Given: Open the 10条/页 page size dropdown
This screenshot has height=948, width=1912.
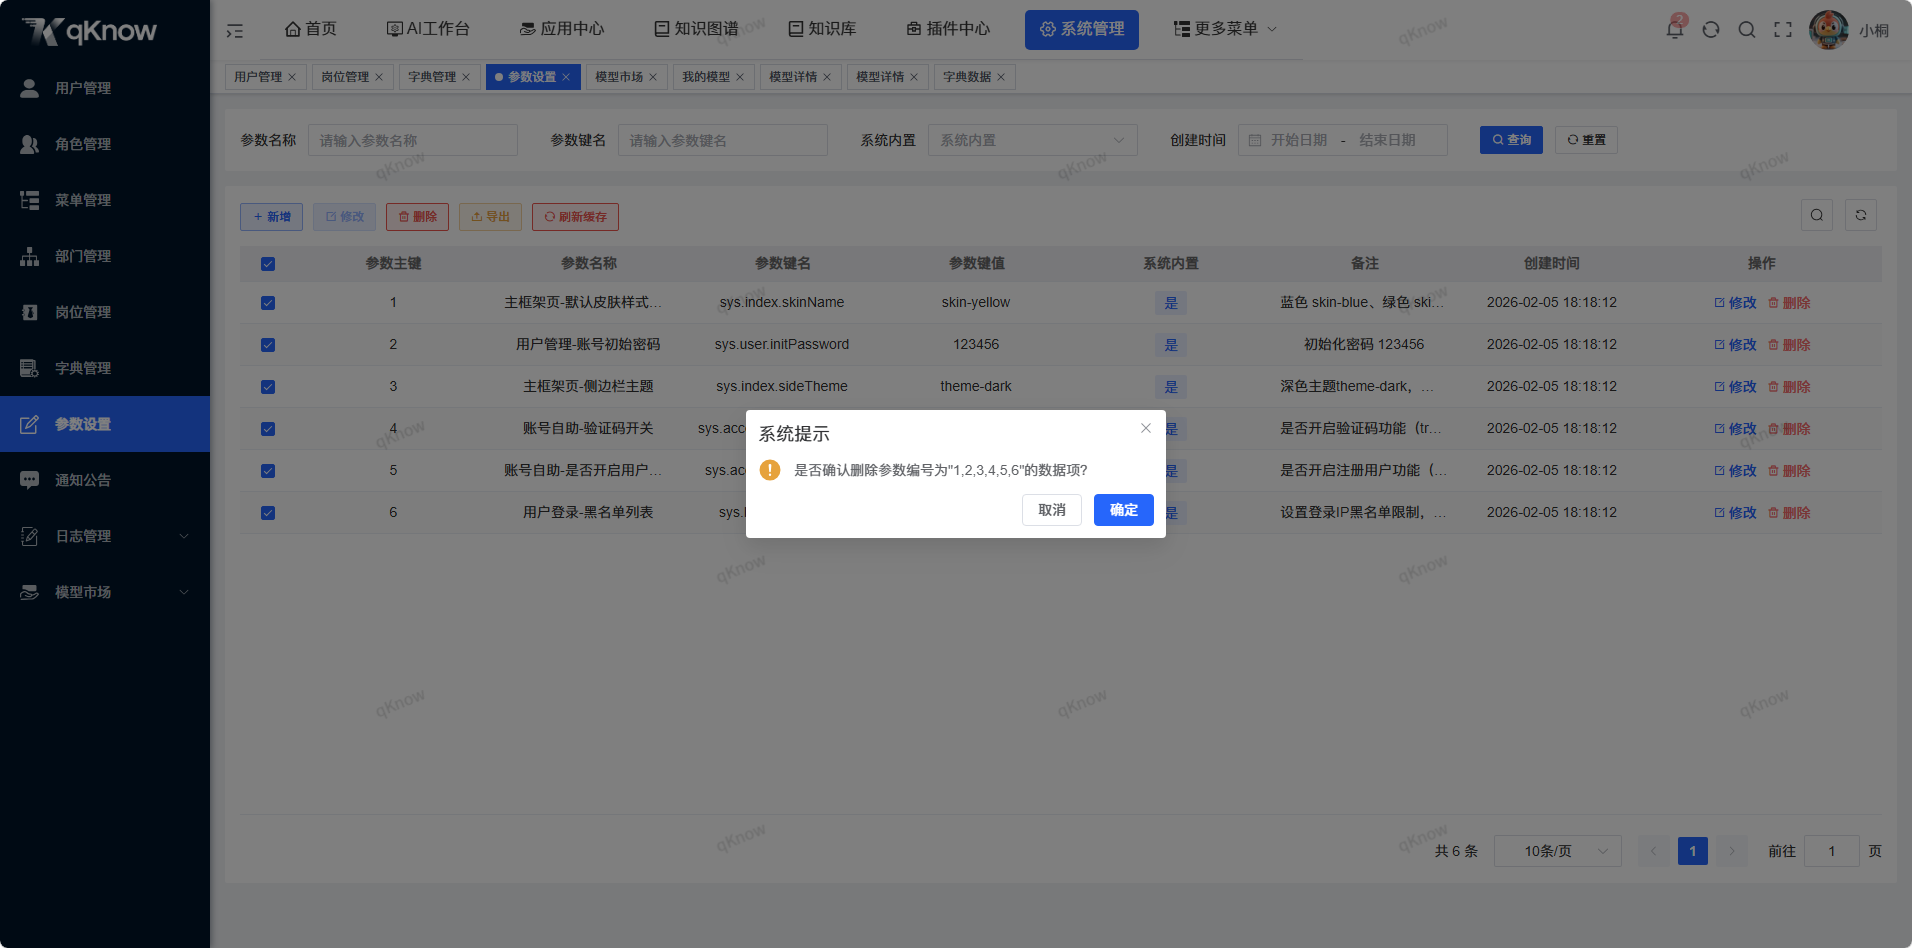Looking at the screenshot, I should (1557, 851).
